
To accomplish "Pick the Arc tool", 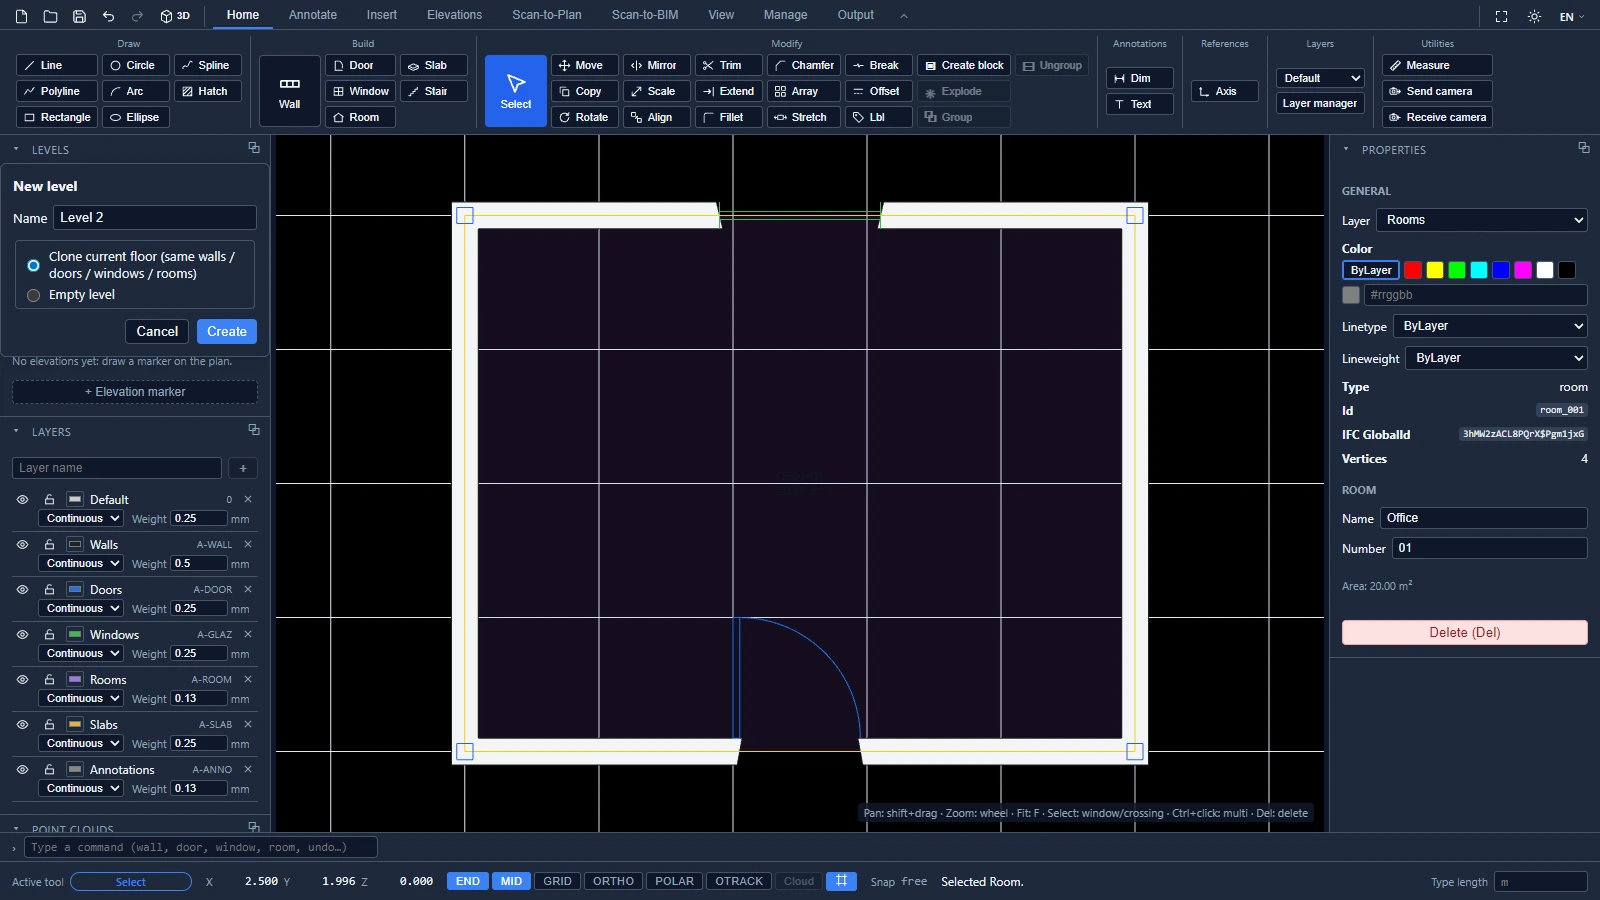I will [136, 91].
